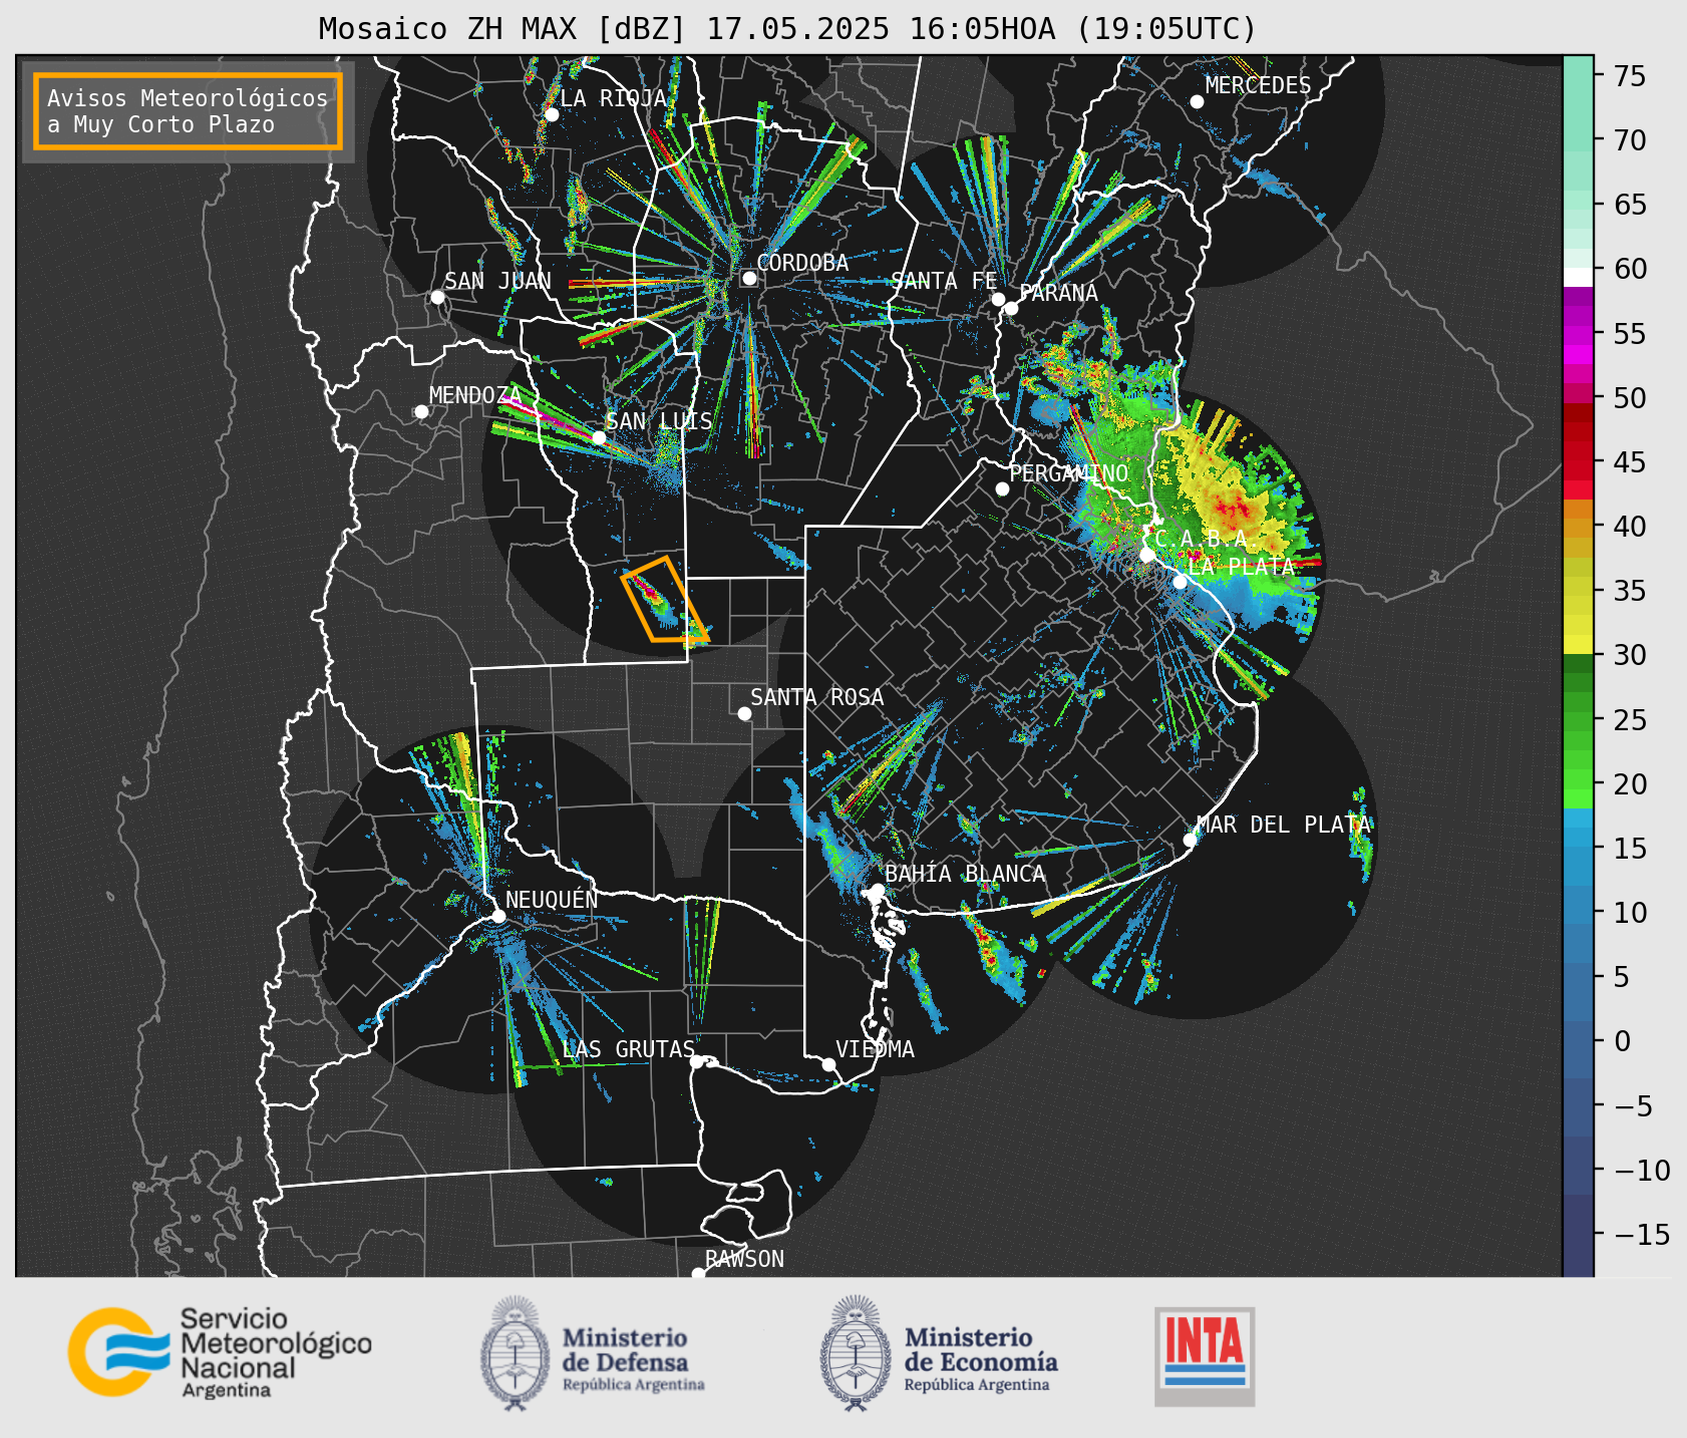This screenshot has width=1687, height=1438.
Task: Click the MENDOZA city label
Action: coord(476,395)
